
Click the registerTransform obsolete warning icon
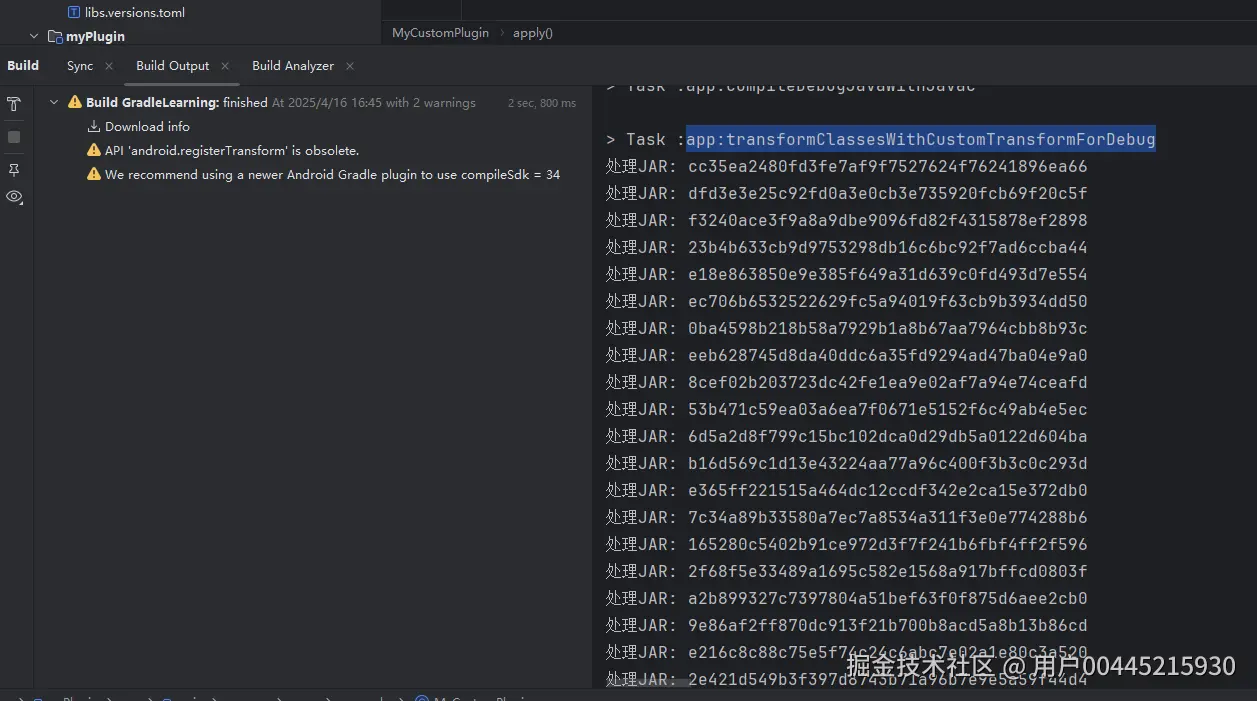tap(94, 151)
